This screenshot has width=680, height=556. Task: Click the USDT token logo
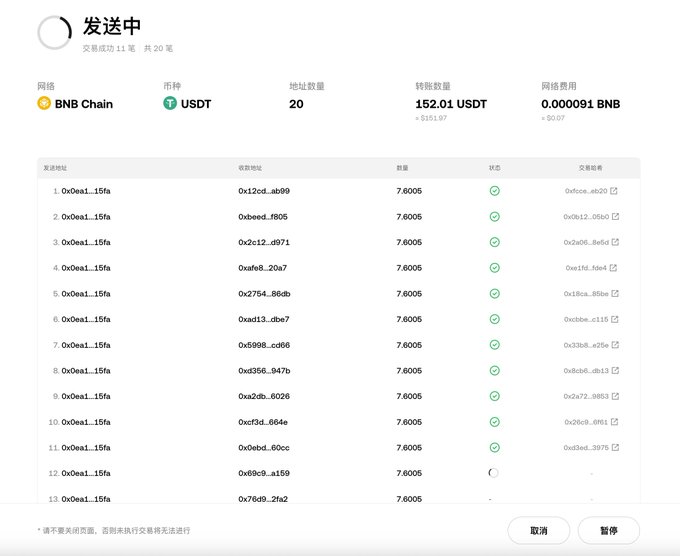pyautogui.click(x=170, y=103)
